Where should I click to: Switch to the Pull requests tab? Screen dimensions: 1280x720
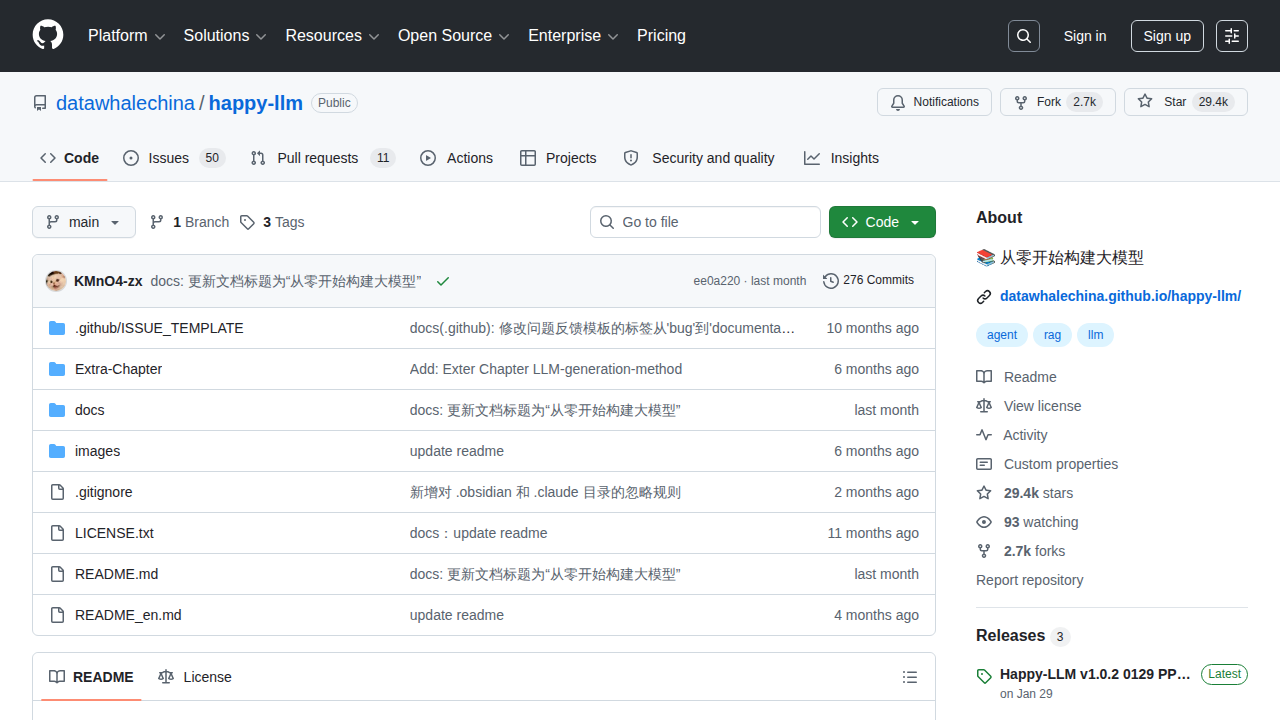click(x=323, y=158)
